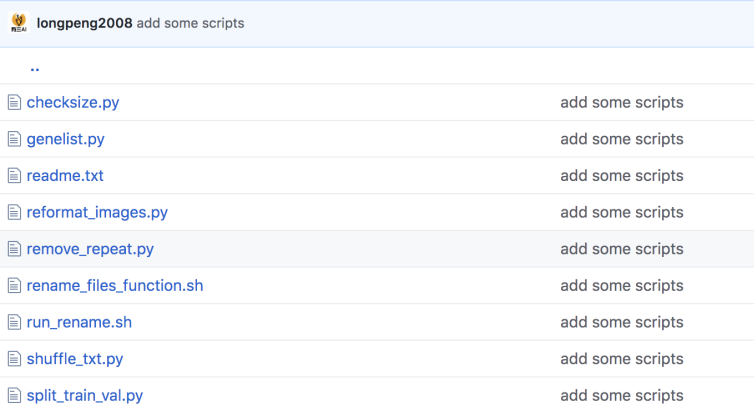Click the file icon beside run_rename.sh

14,322
